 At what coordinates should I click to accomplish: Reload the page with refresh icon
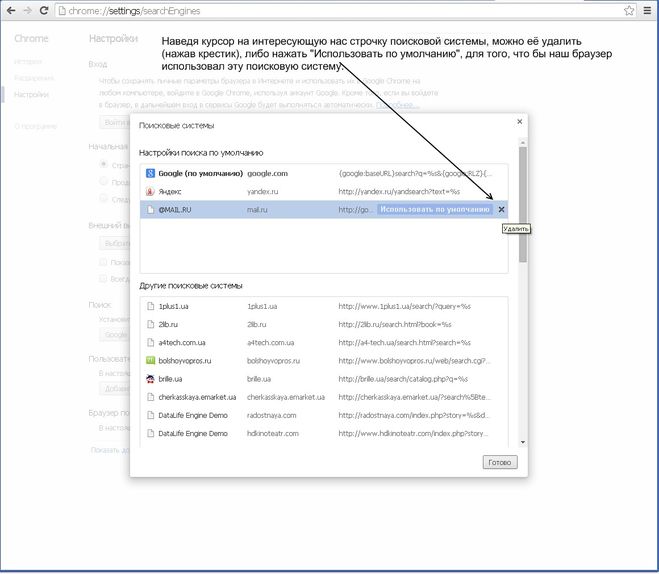tap(44, 10)
